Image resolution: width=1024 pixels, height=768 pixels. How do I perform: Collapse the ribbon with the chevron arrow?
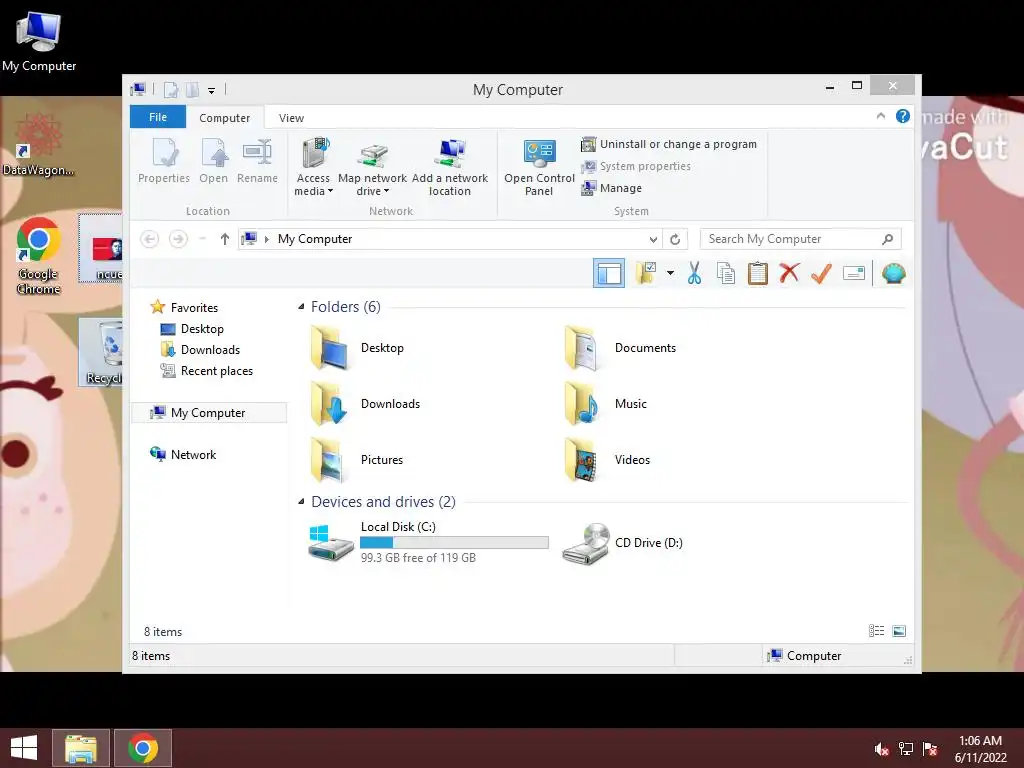point(880,116)
